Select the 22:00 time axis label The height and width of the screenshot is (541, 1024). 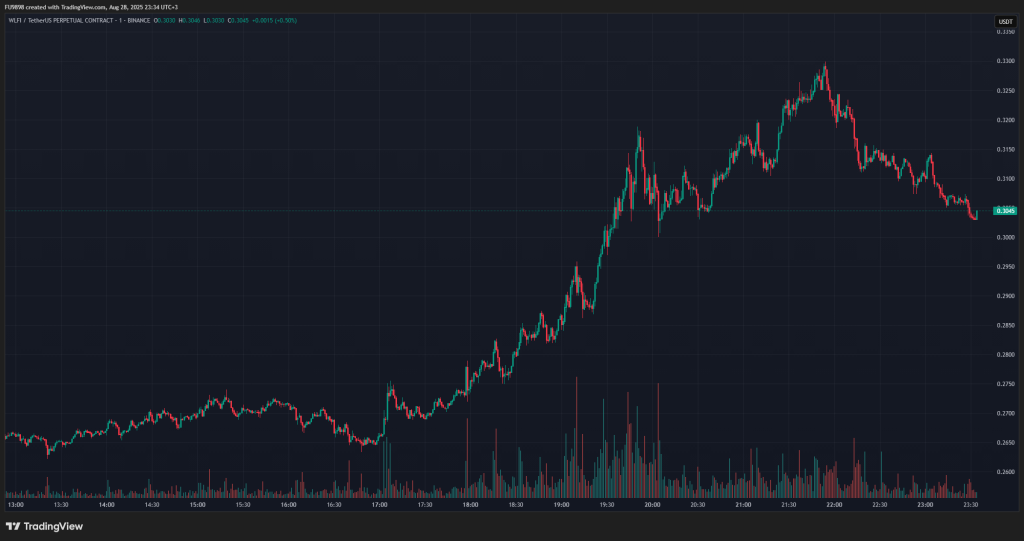pyautogui.click(x=834, y=504)
